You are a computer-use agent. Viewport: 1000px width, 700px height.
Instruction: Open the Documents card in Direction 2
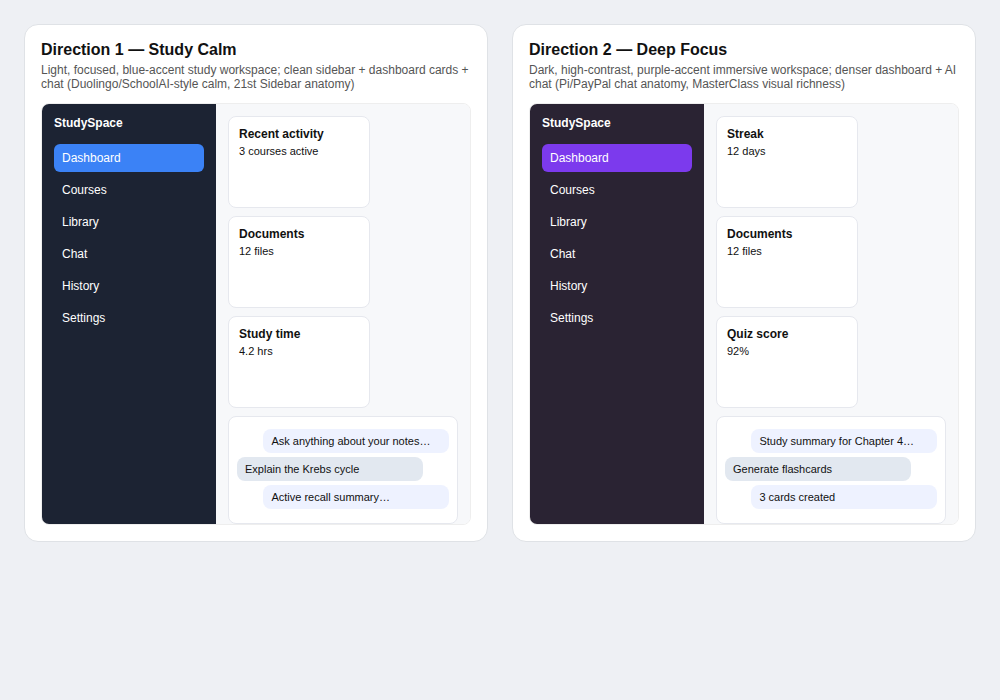(787, 262)
